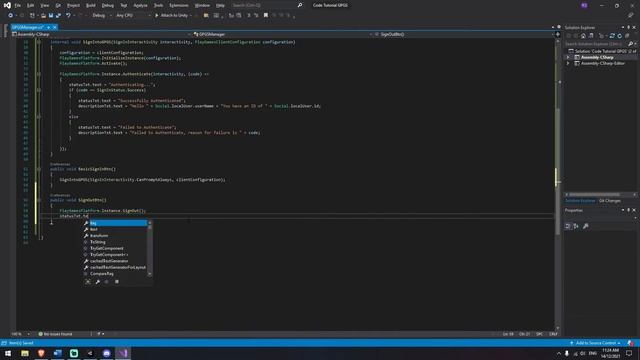Open the Window menu
Image resolution: width=640 pixels, height=360 pixels.
point(202,5)
